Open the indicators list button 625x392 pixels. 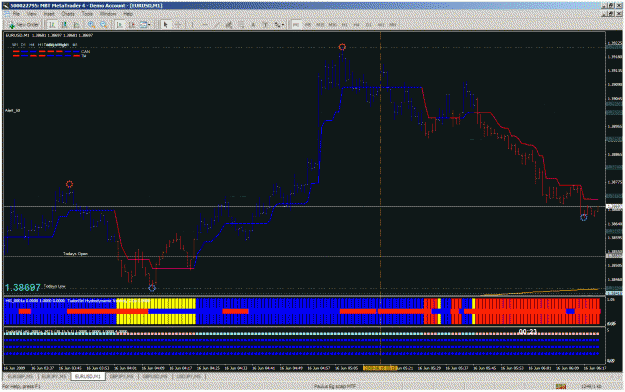(143, 25)
